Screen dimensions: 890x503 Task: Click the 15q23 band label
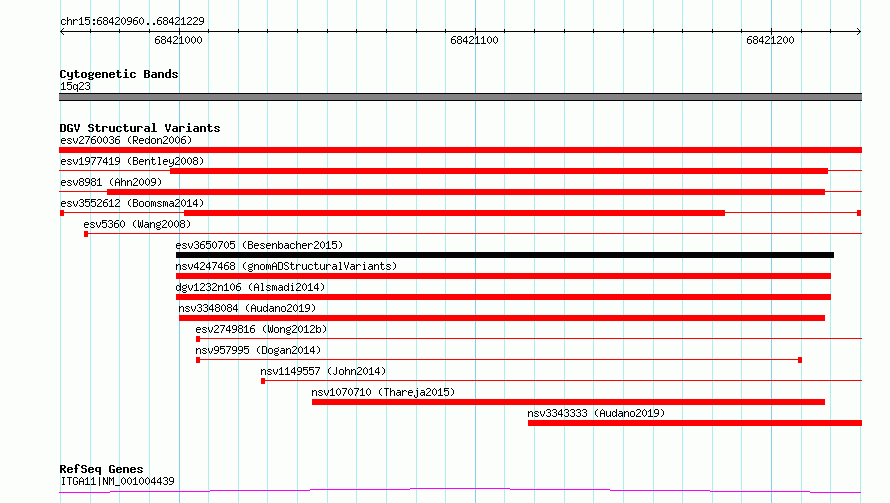coord(75,86)
